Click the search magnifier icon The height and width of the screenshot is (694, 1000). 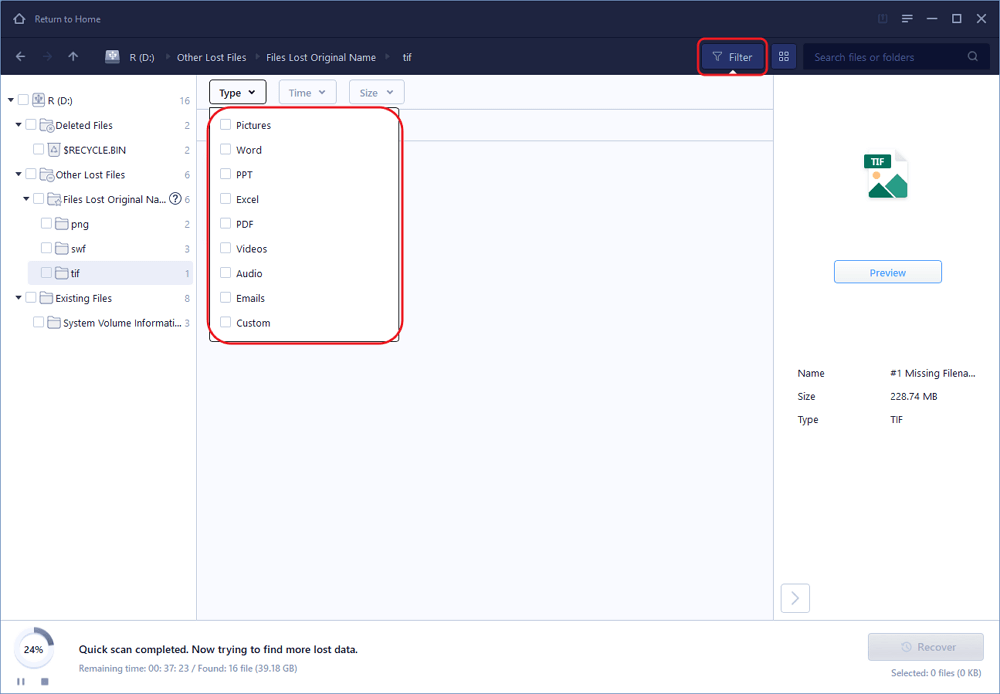pyautogui.click(x=971, y=57)
